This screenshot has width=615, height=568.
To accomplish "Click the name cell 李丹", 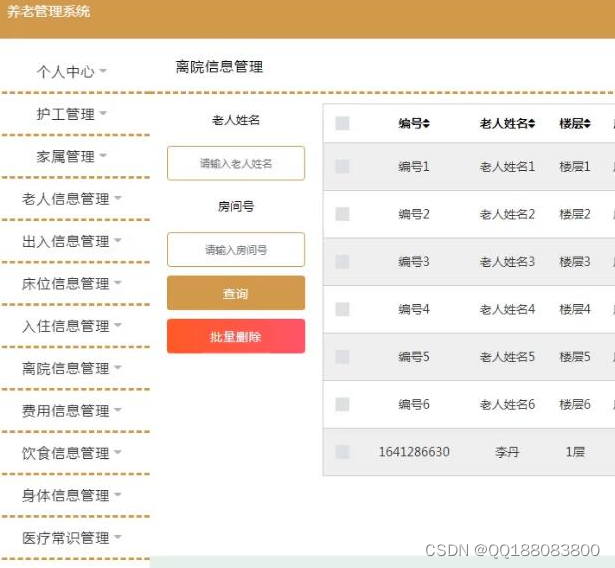I will click(507, 452).
